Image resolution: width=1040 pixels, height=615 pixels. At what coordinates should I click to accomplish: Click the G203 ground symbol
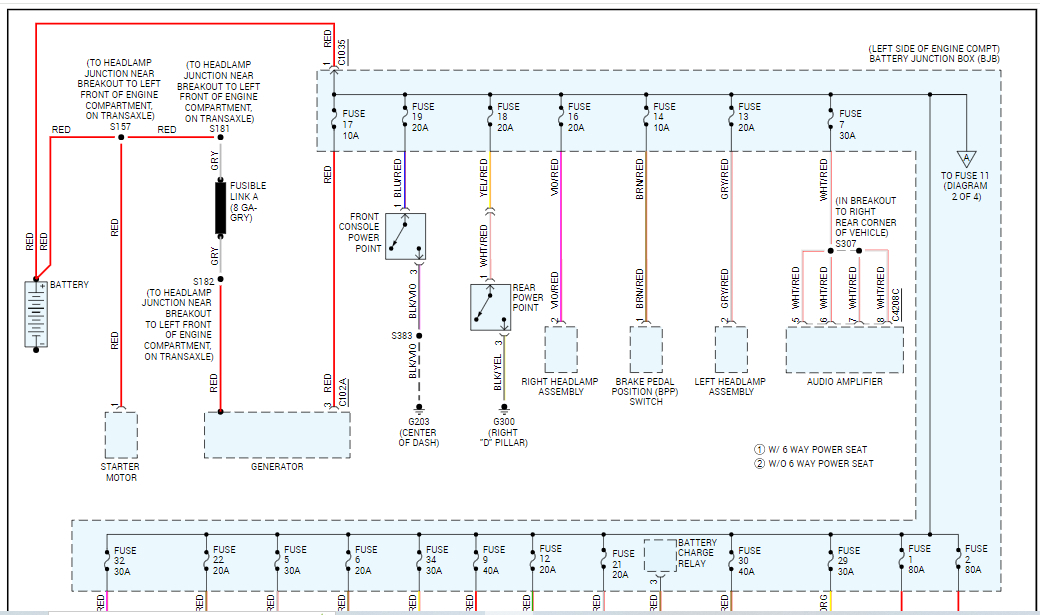pos(419,407)
